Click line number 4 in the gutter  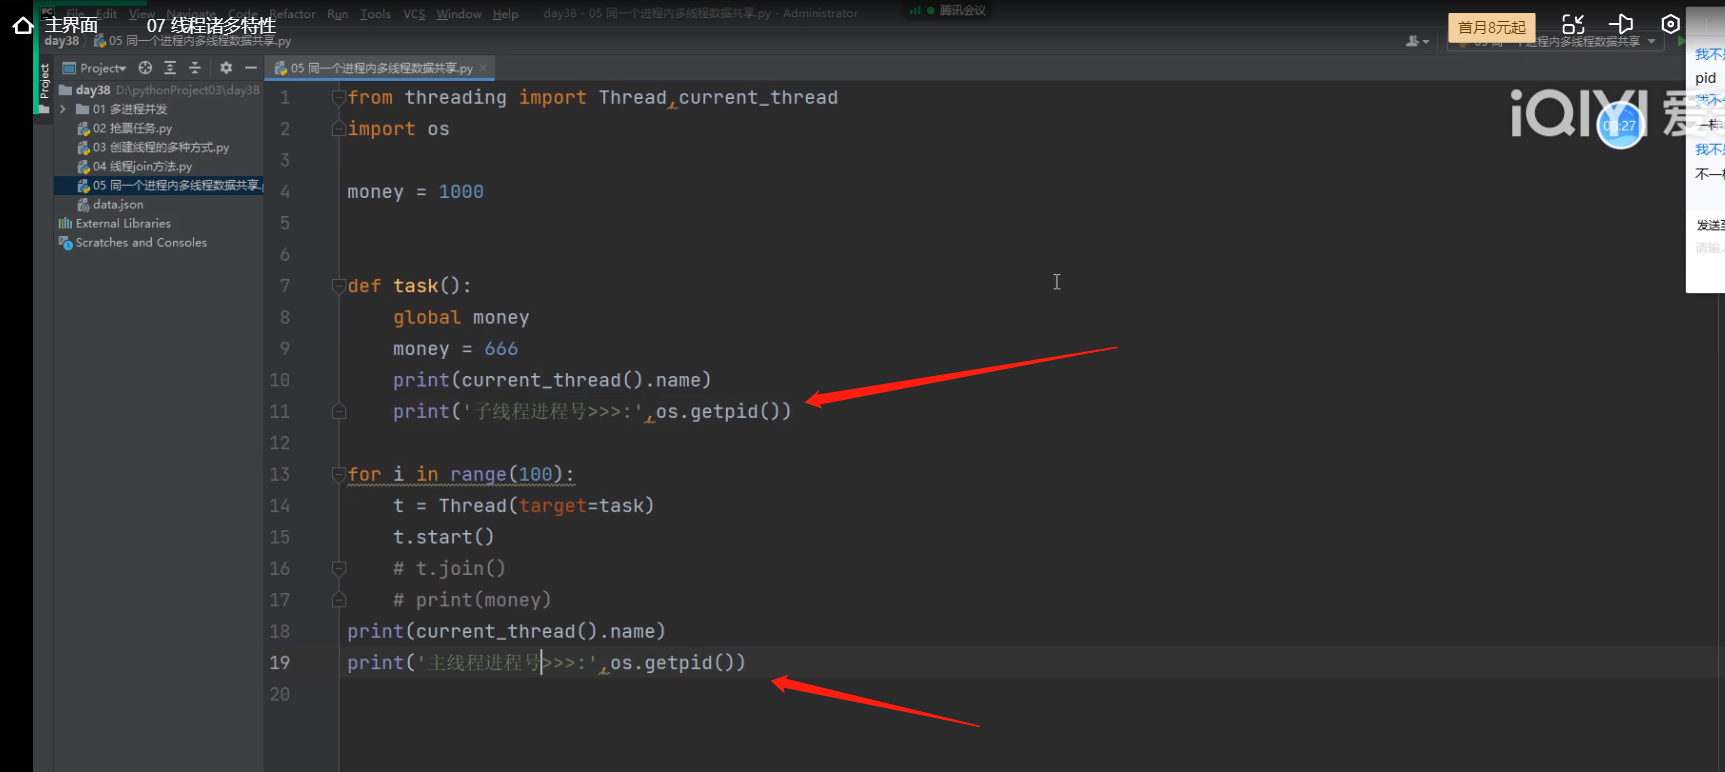tap(285, 192)
